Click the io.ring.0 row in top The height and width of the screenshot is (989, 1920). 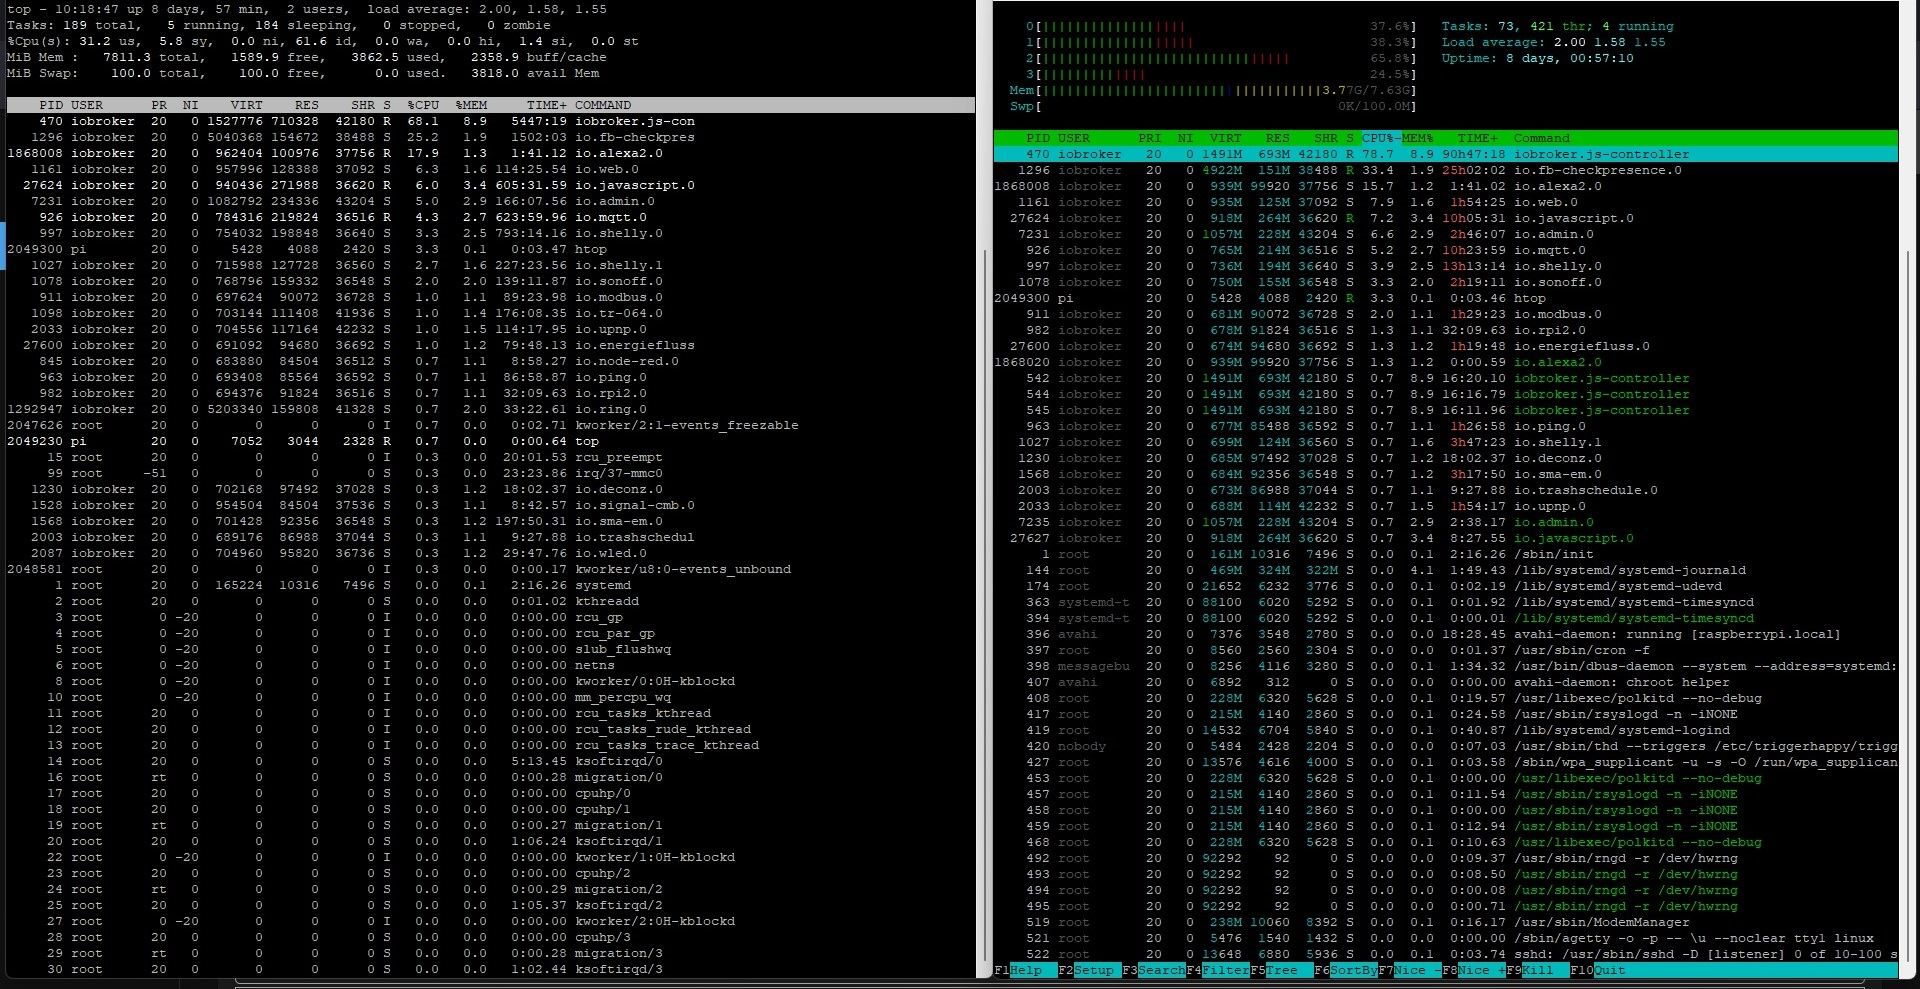(490, 409)
